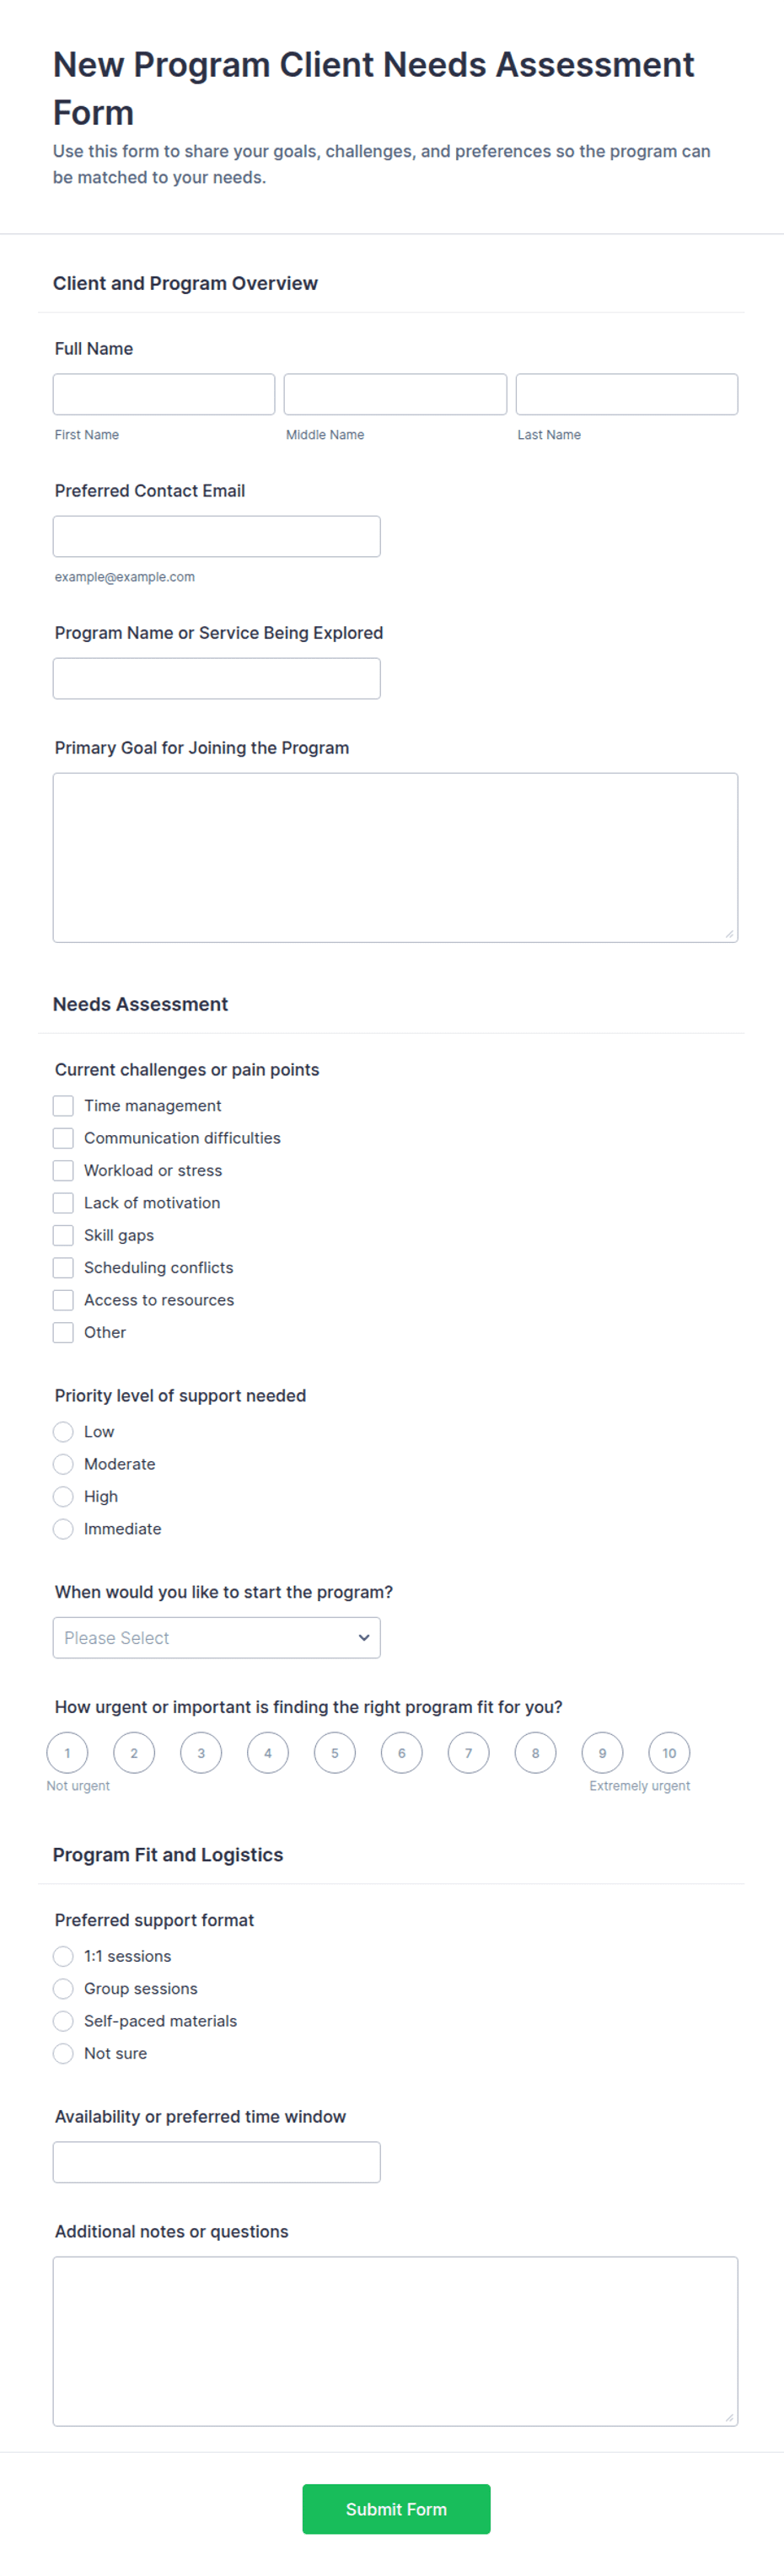Click the dropdown chevron arrow
This screenshot has width=784, height=2576.
[x=364, y=1638]
